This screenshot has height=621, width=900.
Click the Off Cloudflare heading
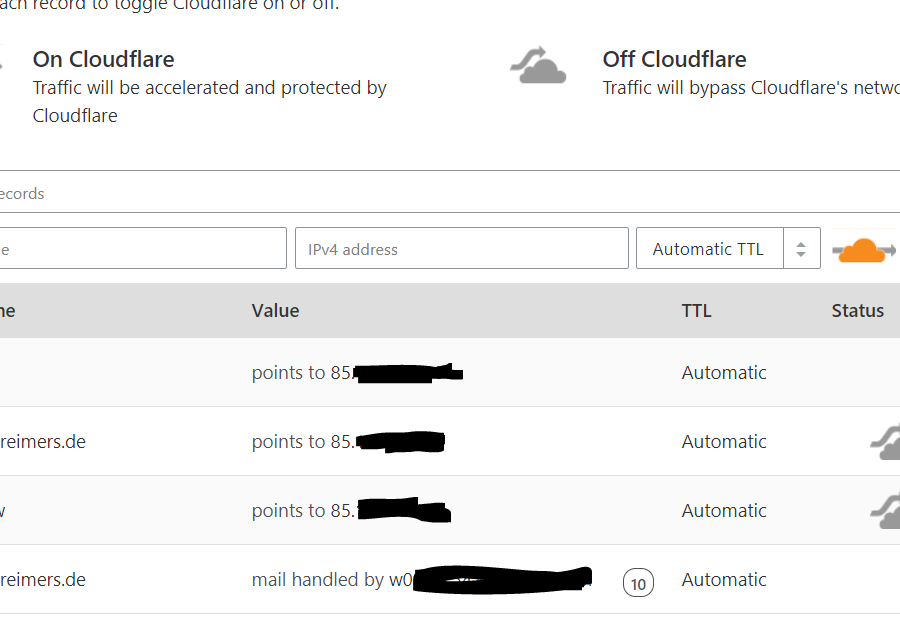tap(674, 59)
